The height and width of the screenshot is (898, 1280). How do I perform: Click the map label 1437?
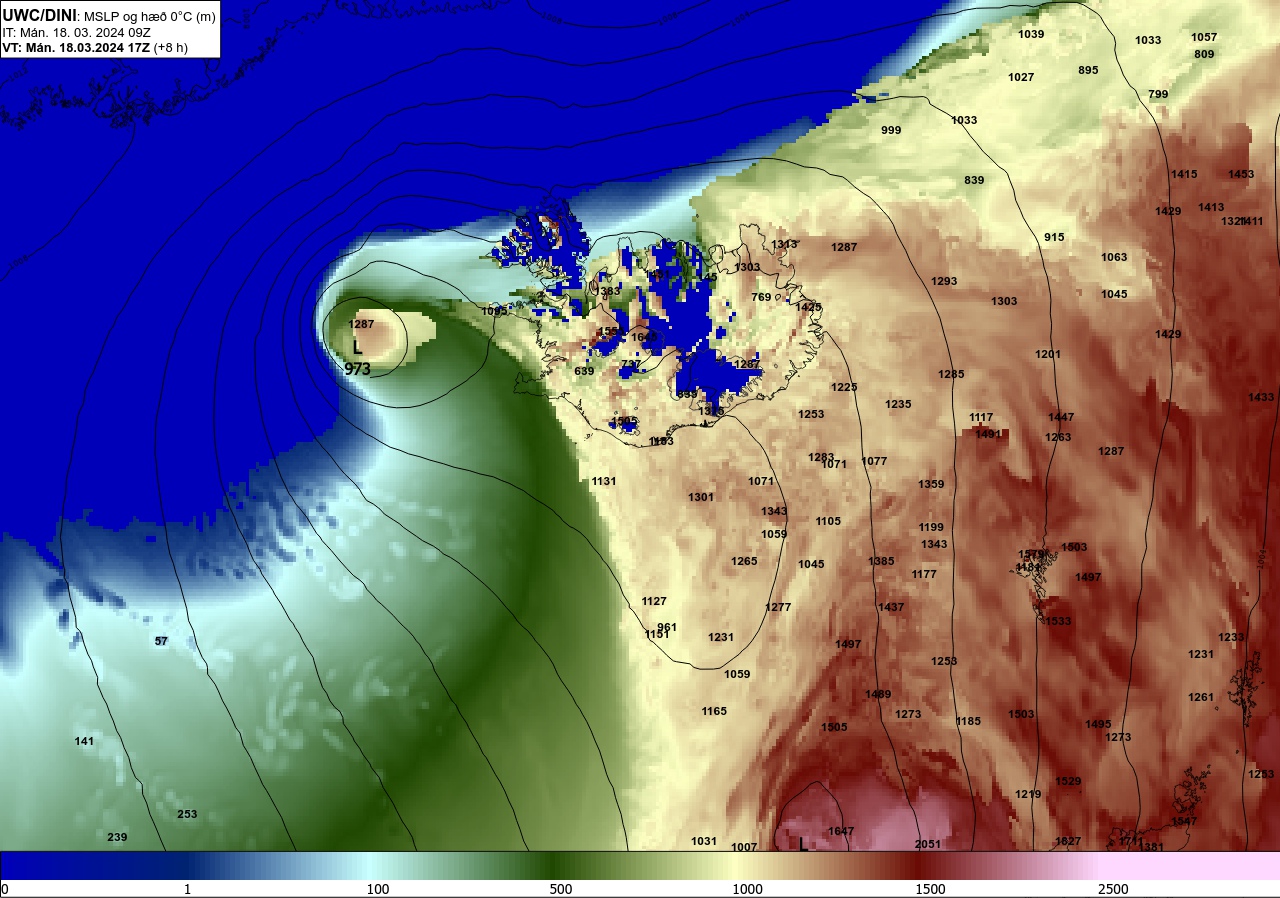pos(891,607)
